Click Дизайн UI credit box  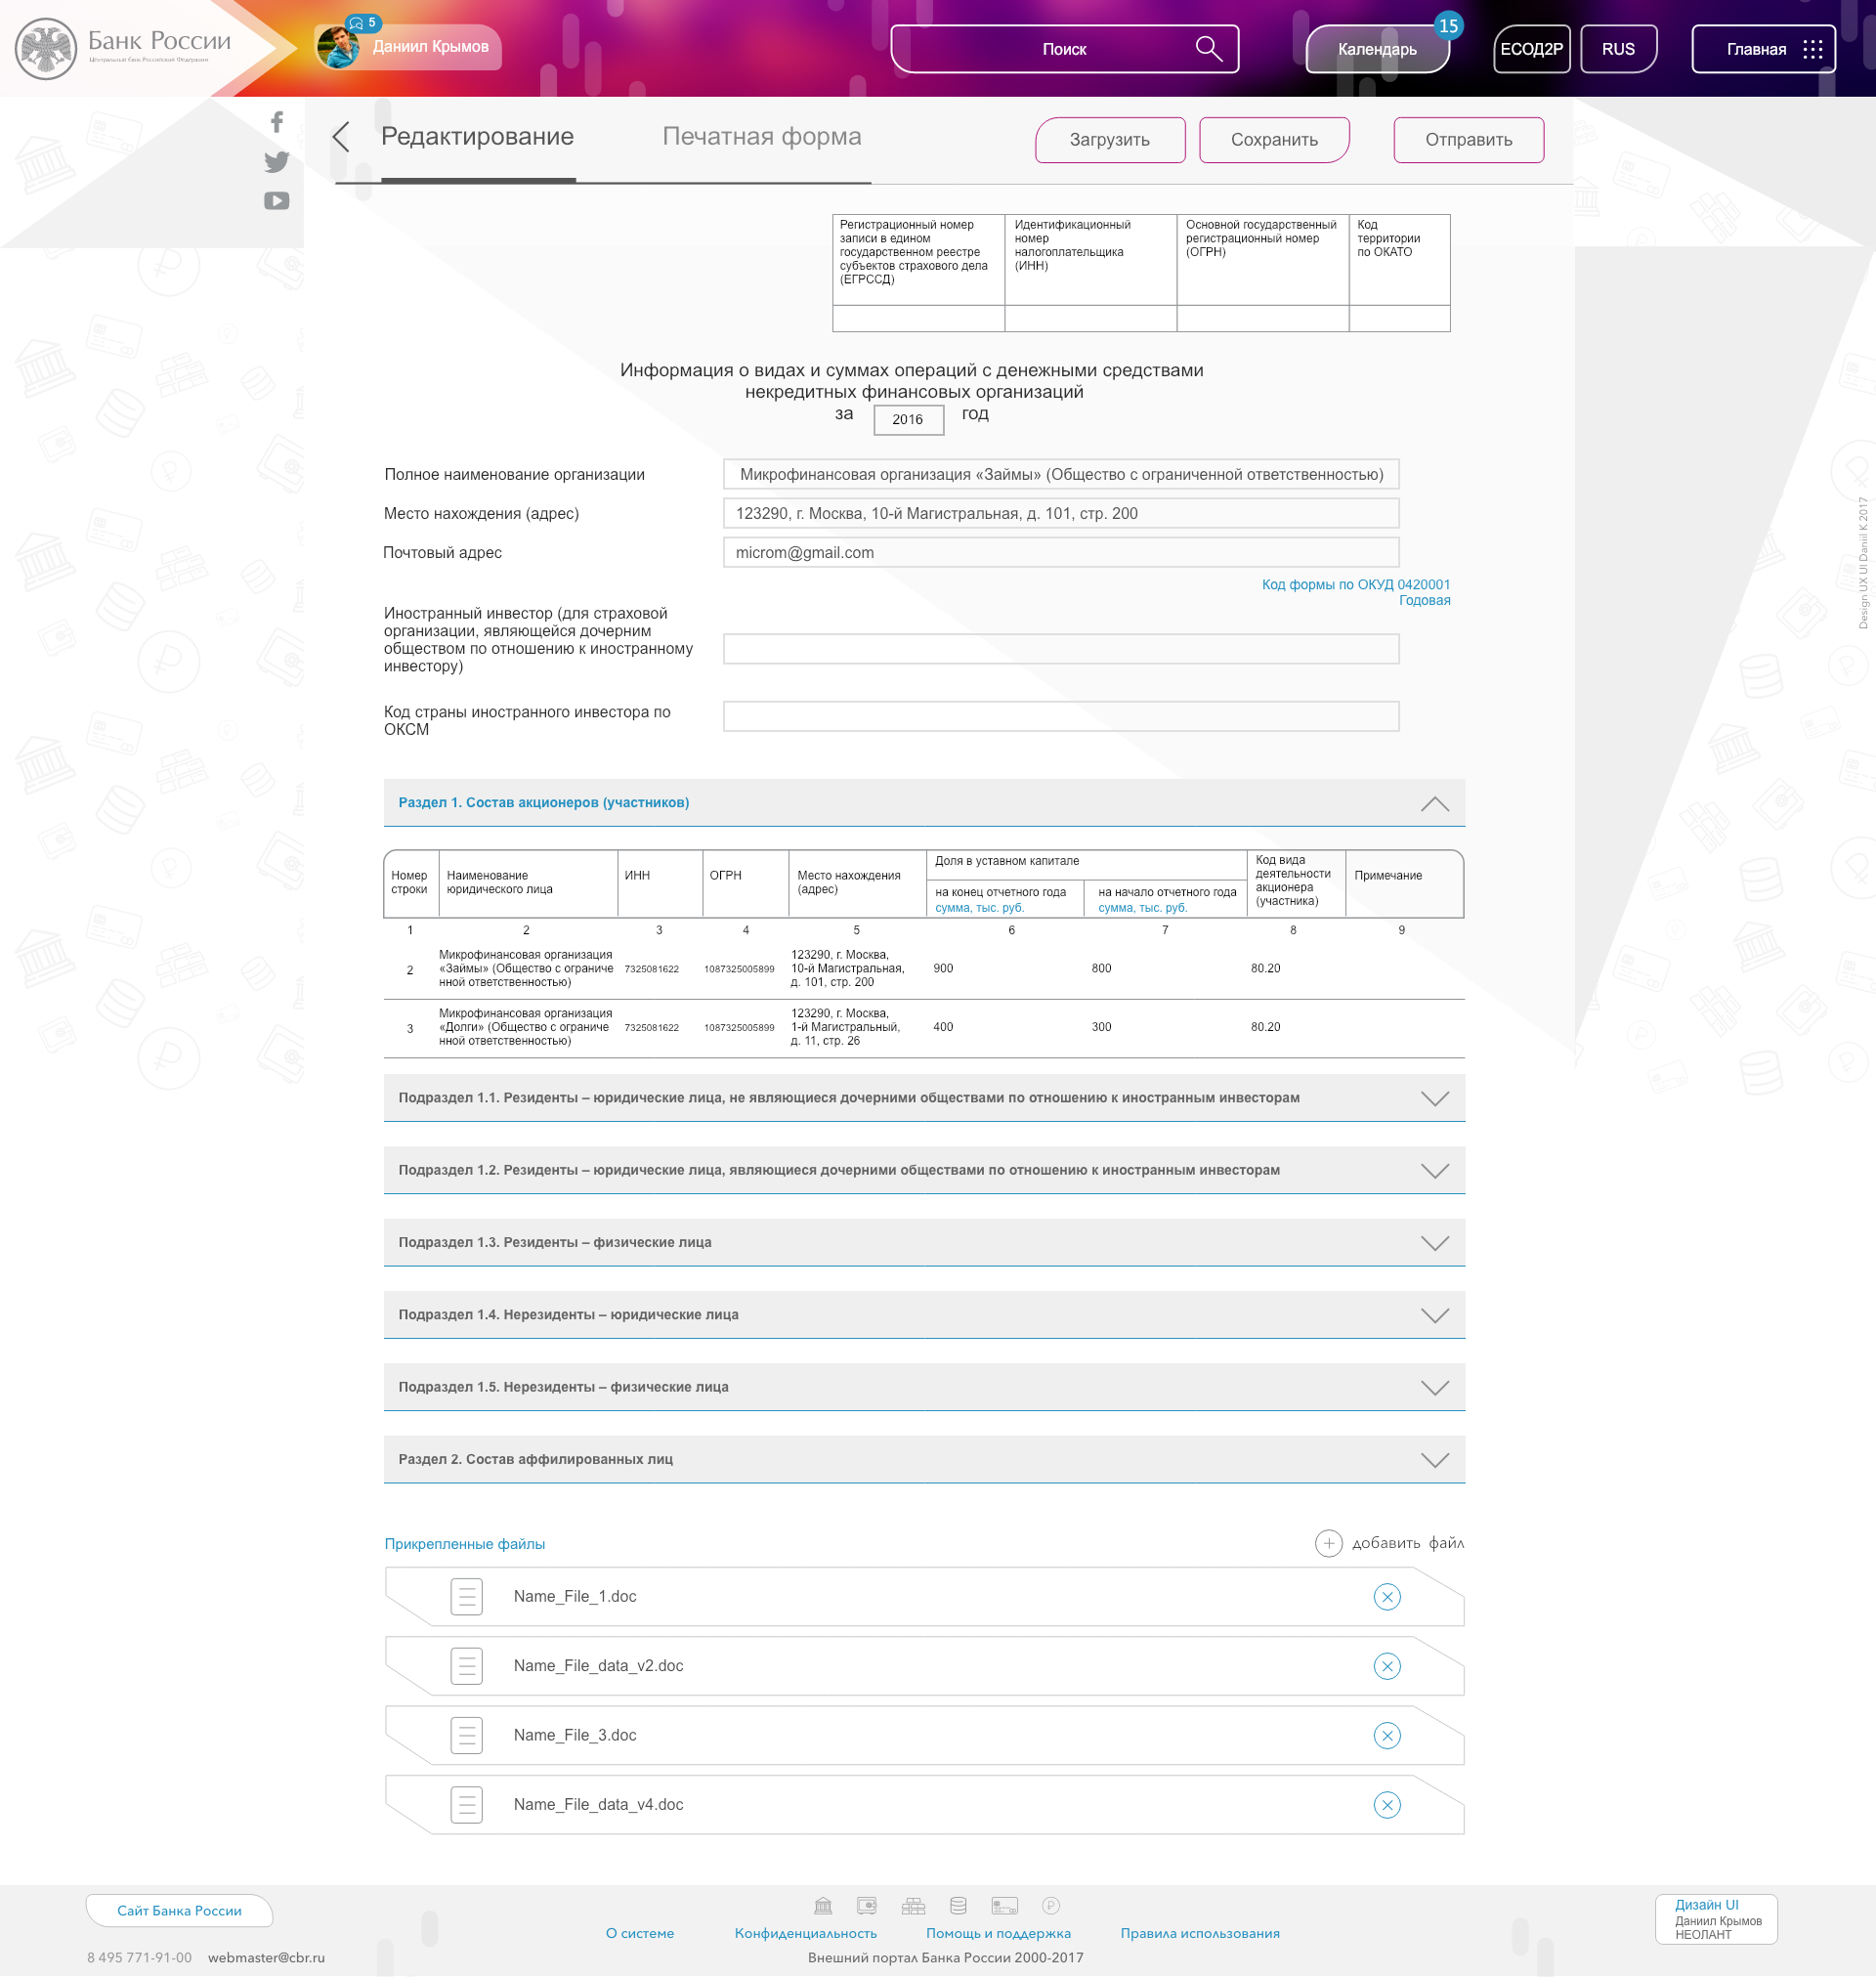click(1716, 1919)
